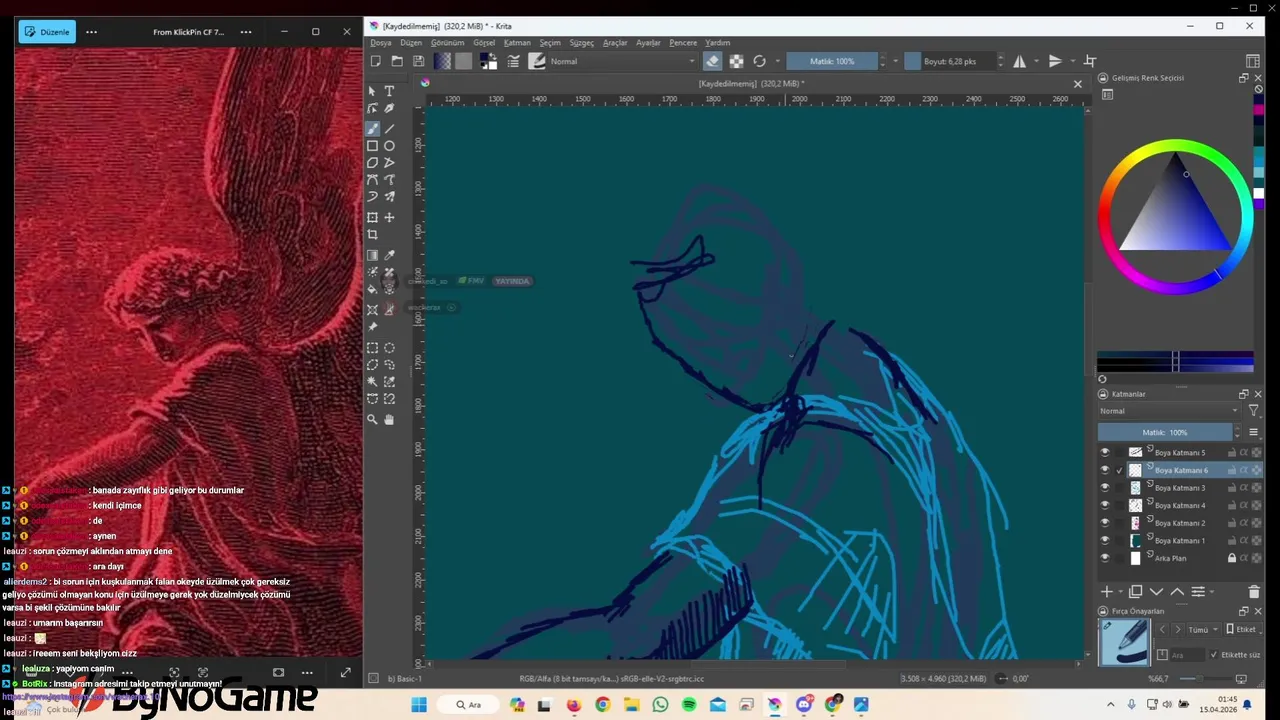1280x720 pixels.
Task: Duplicate layer using the copy icon
Action: click(1135, 592)
